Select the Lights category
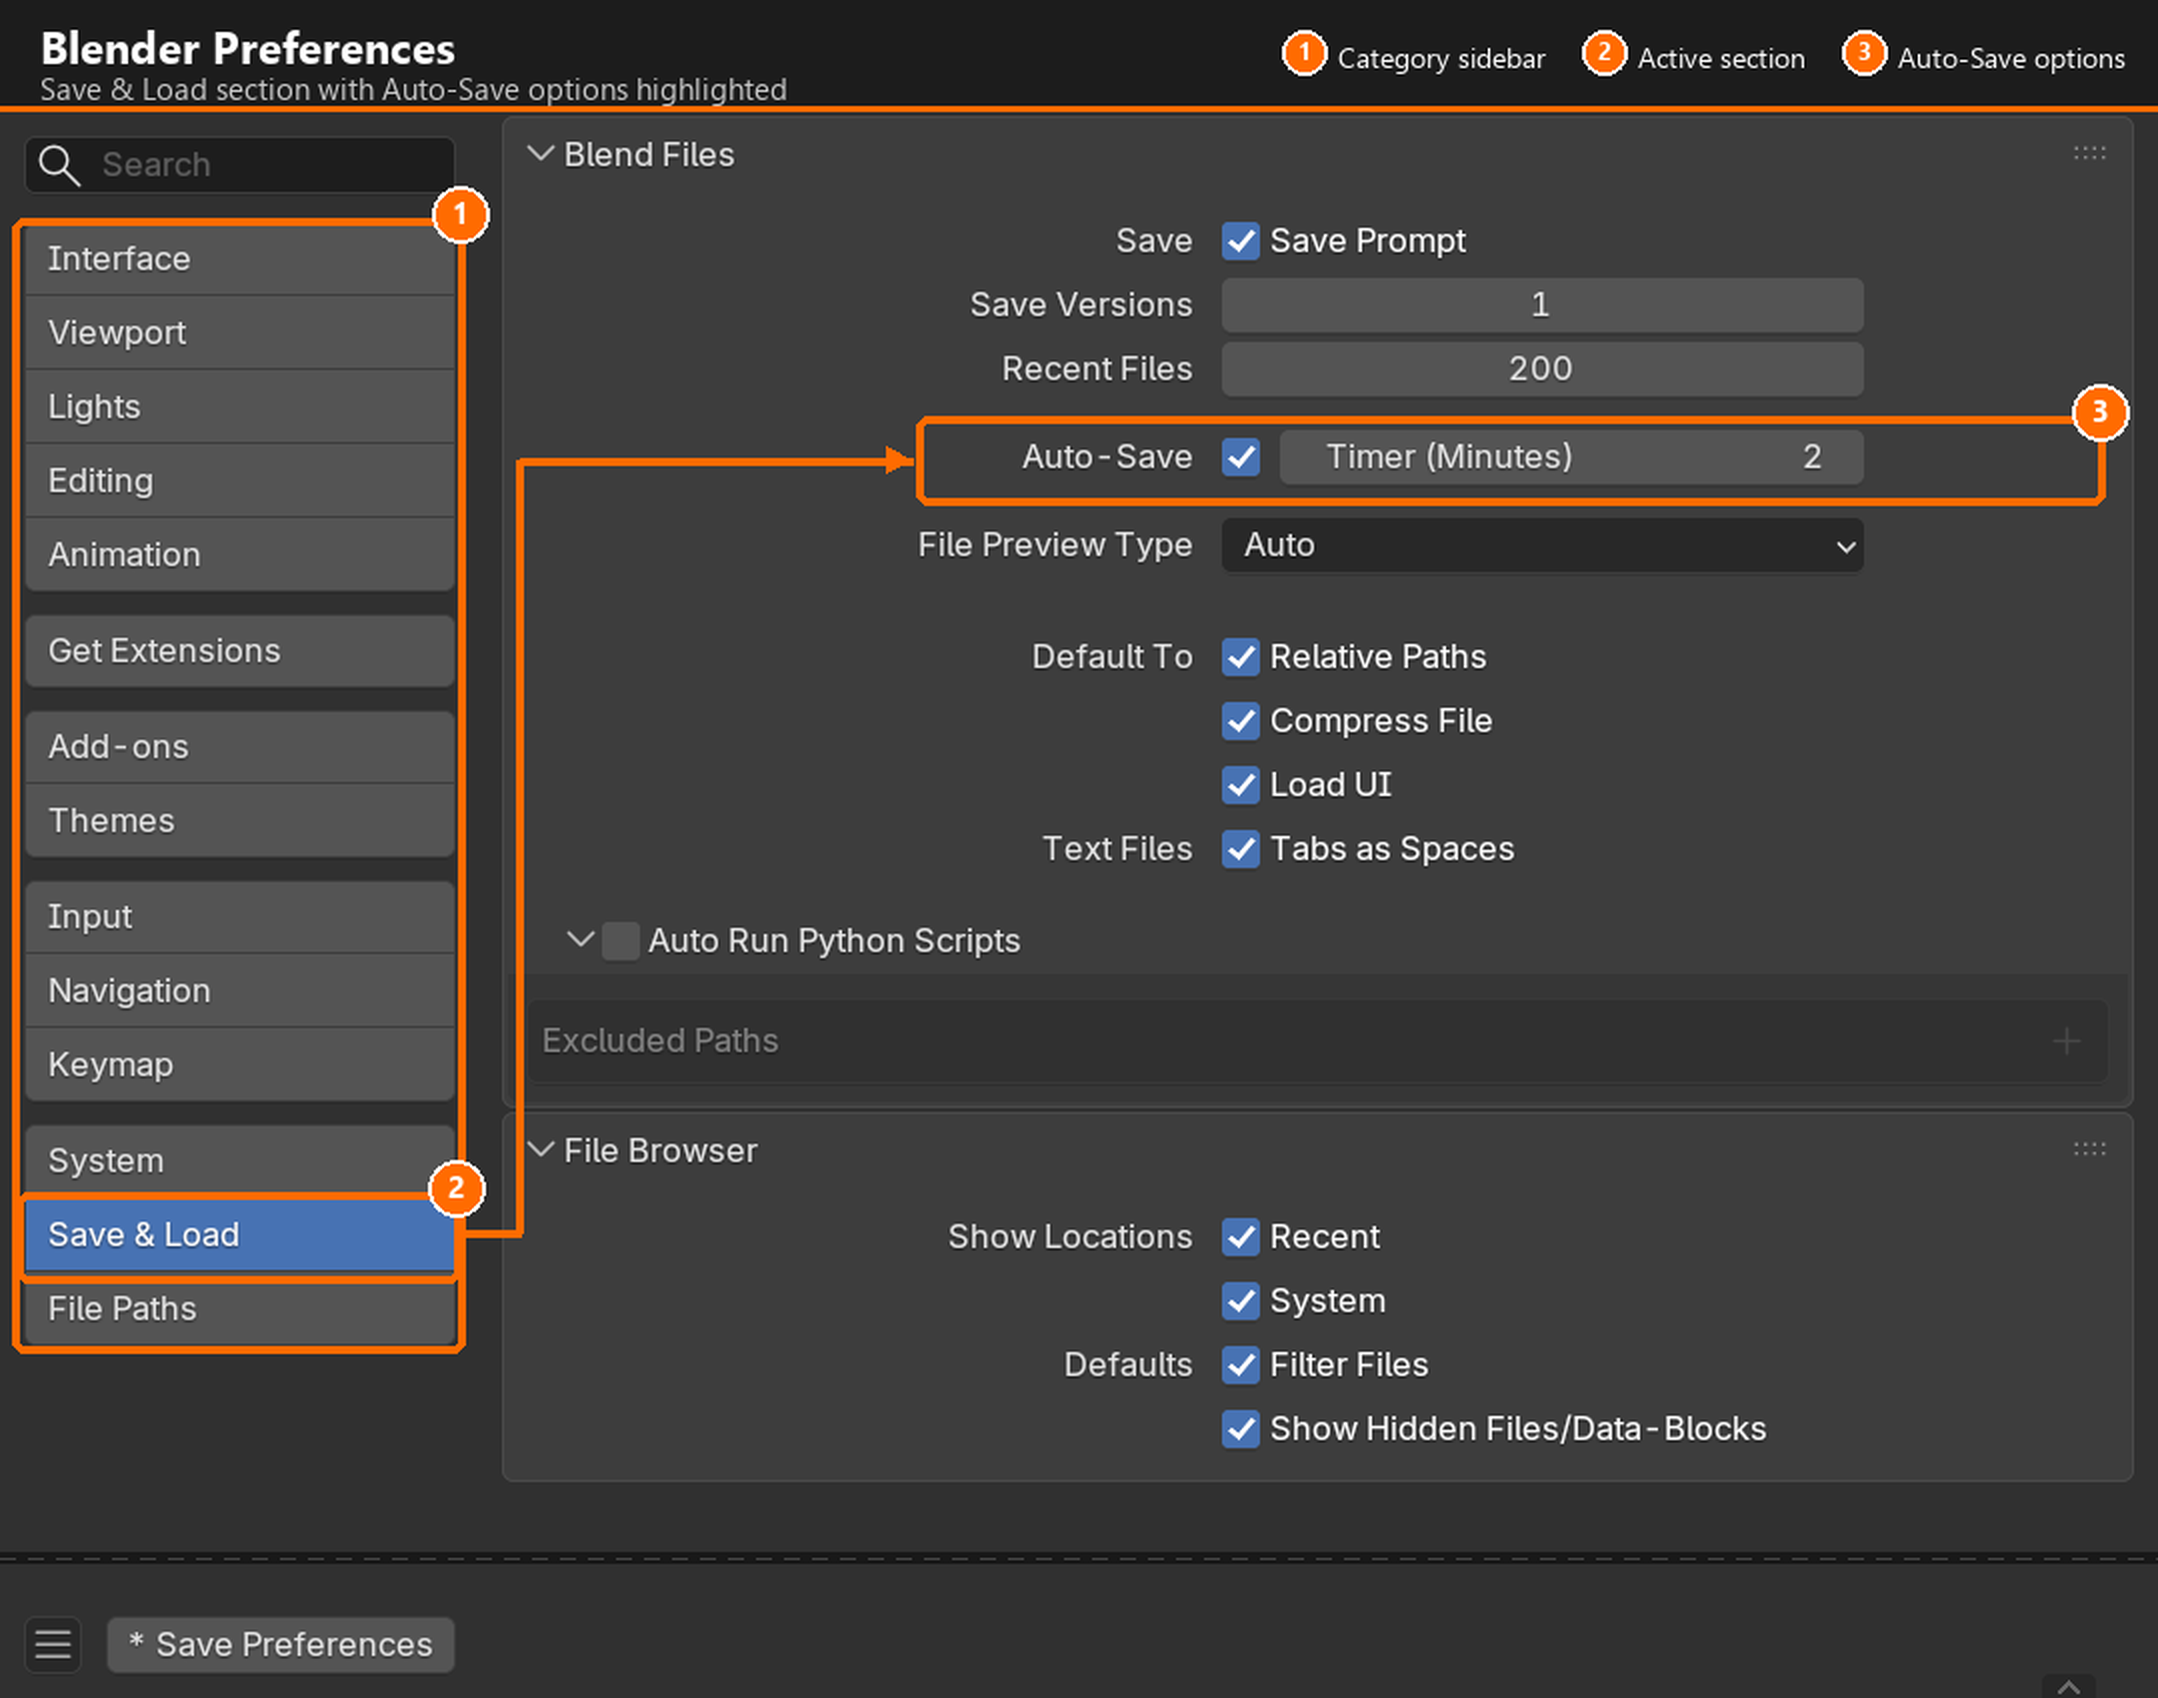This screenshot has height=1698, width=2158. 240,407
